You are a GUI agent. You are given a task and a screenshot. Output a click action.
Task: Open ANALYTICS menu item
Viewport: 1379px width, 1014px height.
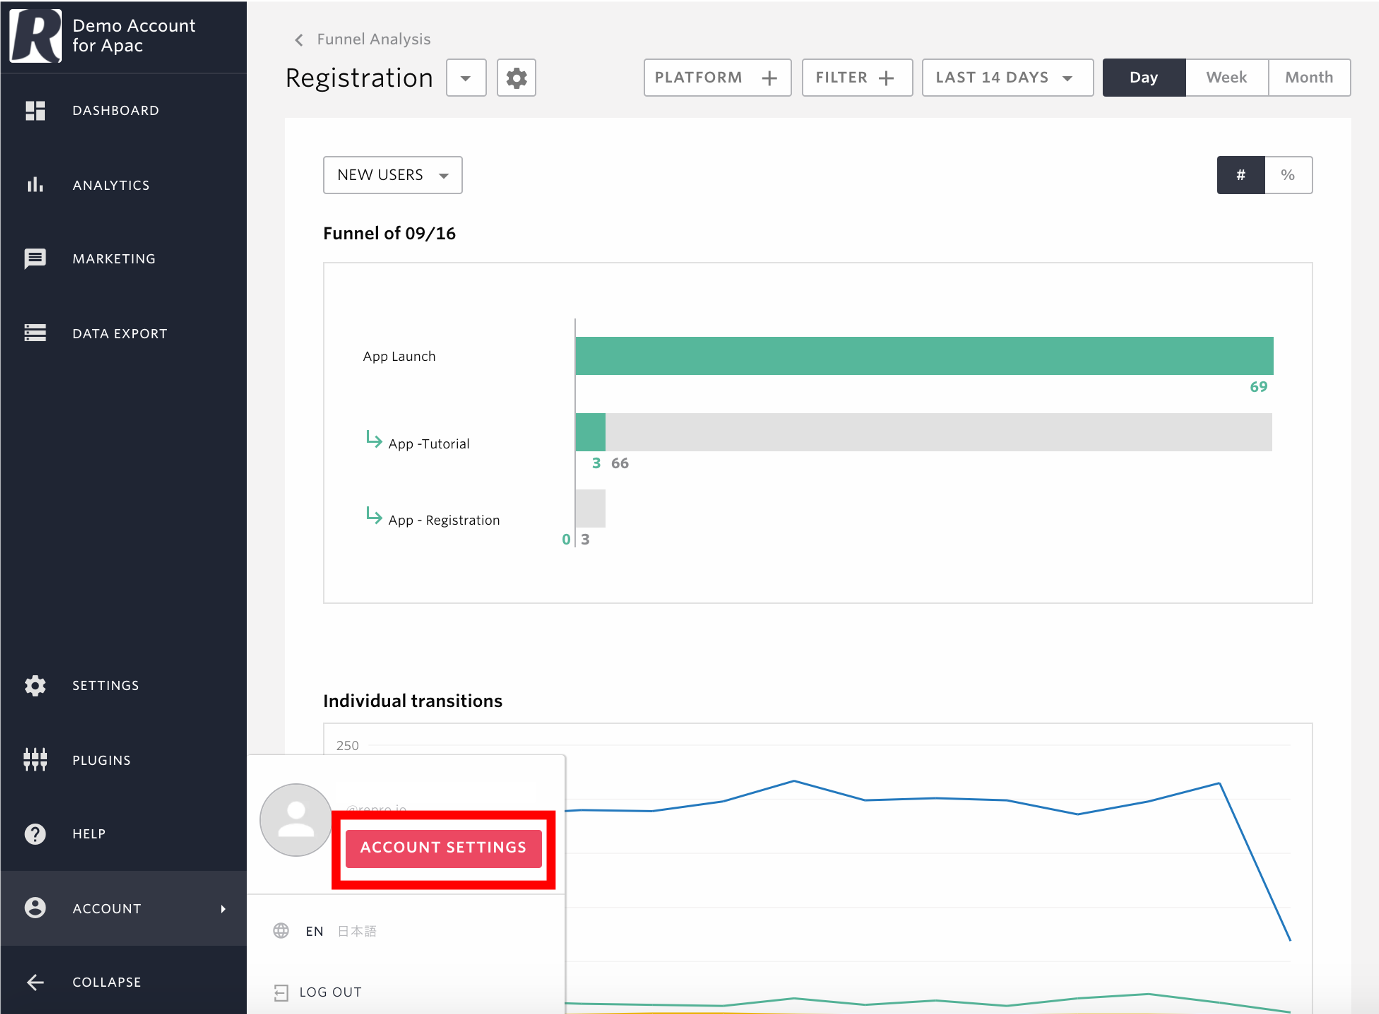[124, 185]
